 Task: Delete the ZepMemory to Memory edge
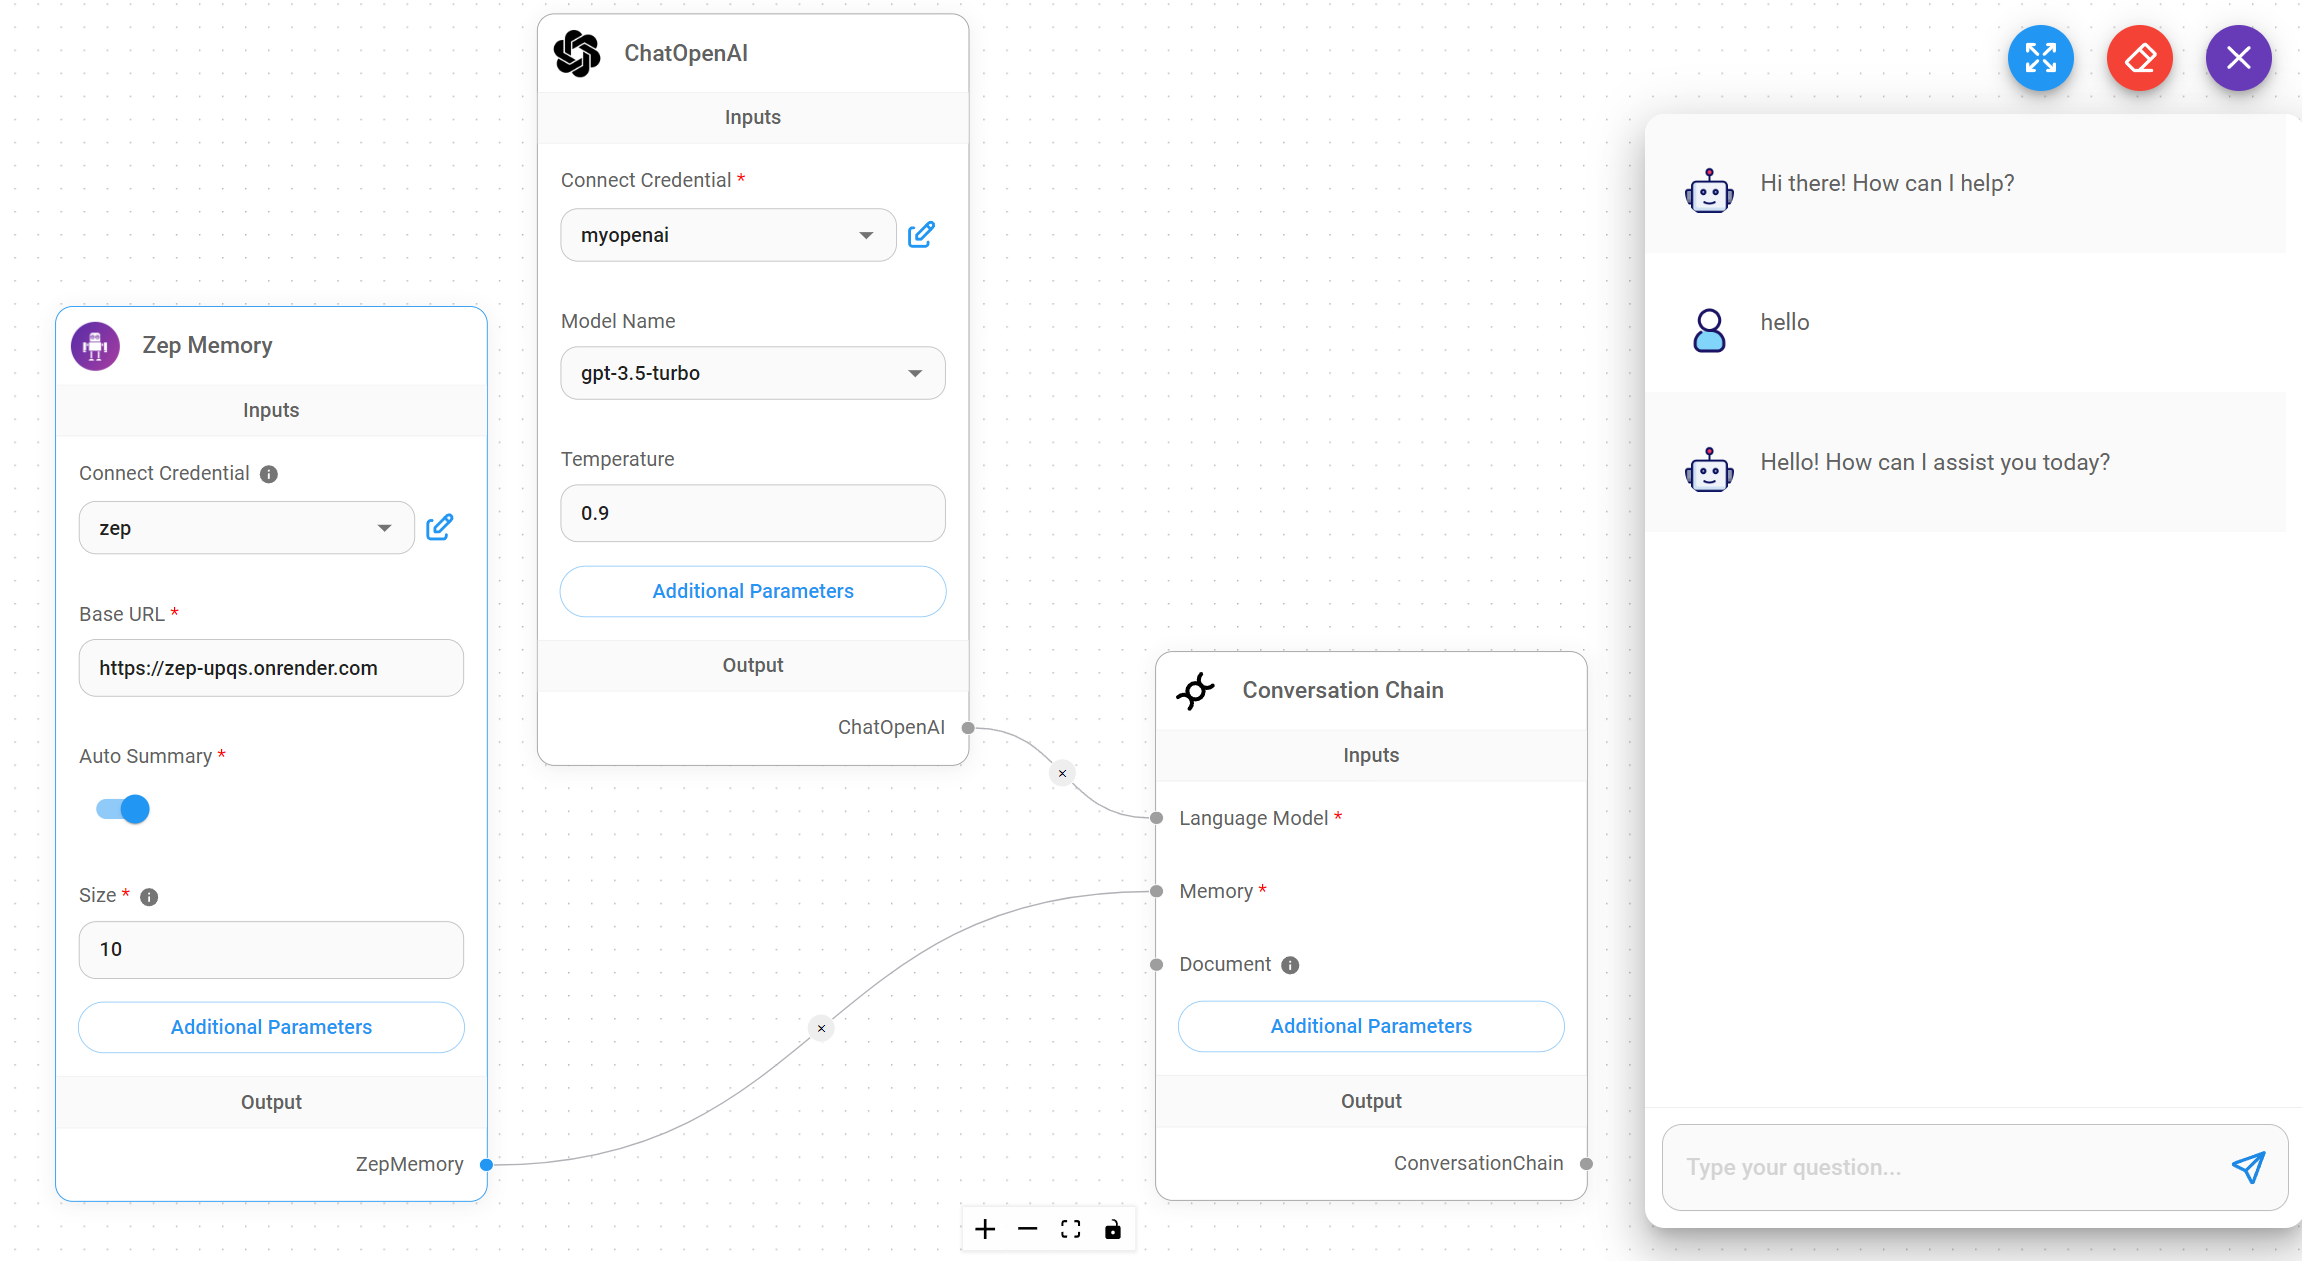(x=821, y=1028)
